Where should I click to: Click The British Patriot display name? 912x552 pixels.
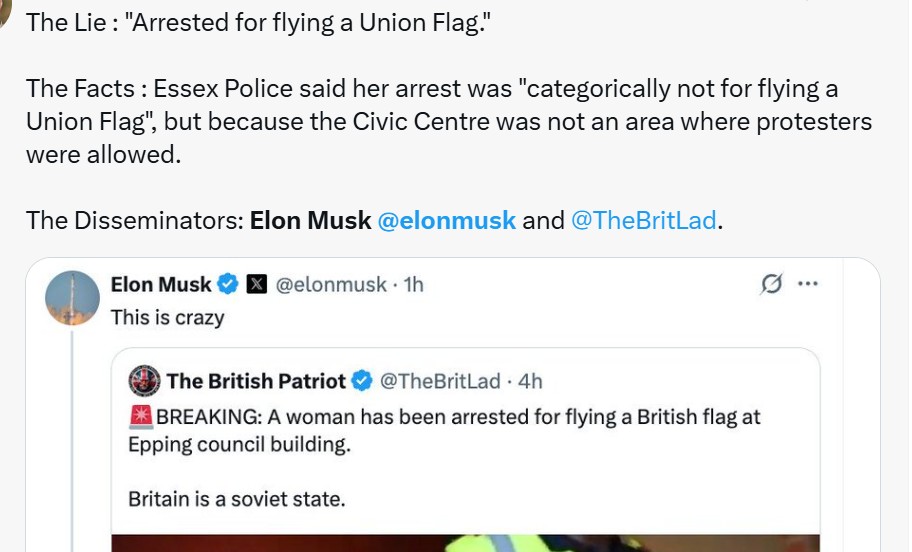[256, 381]
